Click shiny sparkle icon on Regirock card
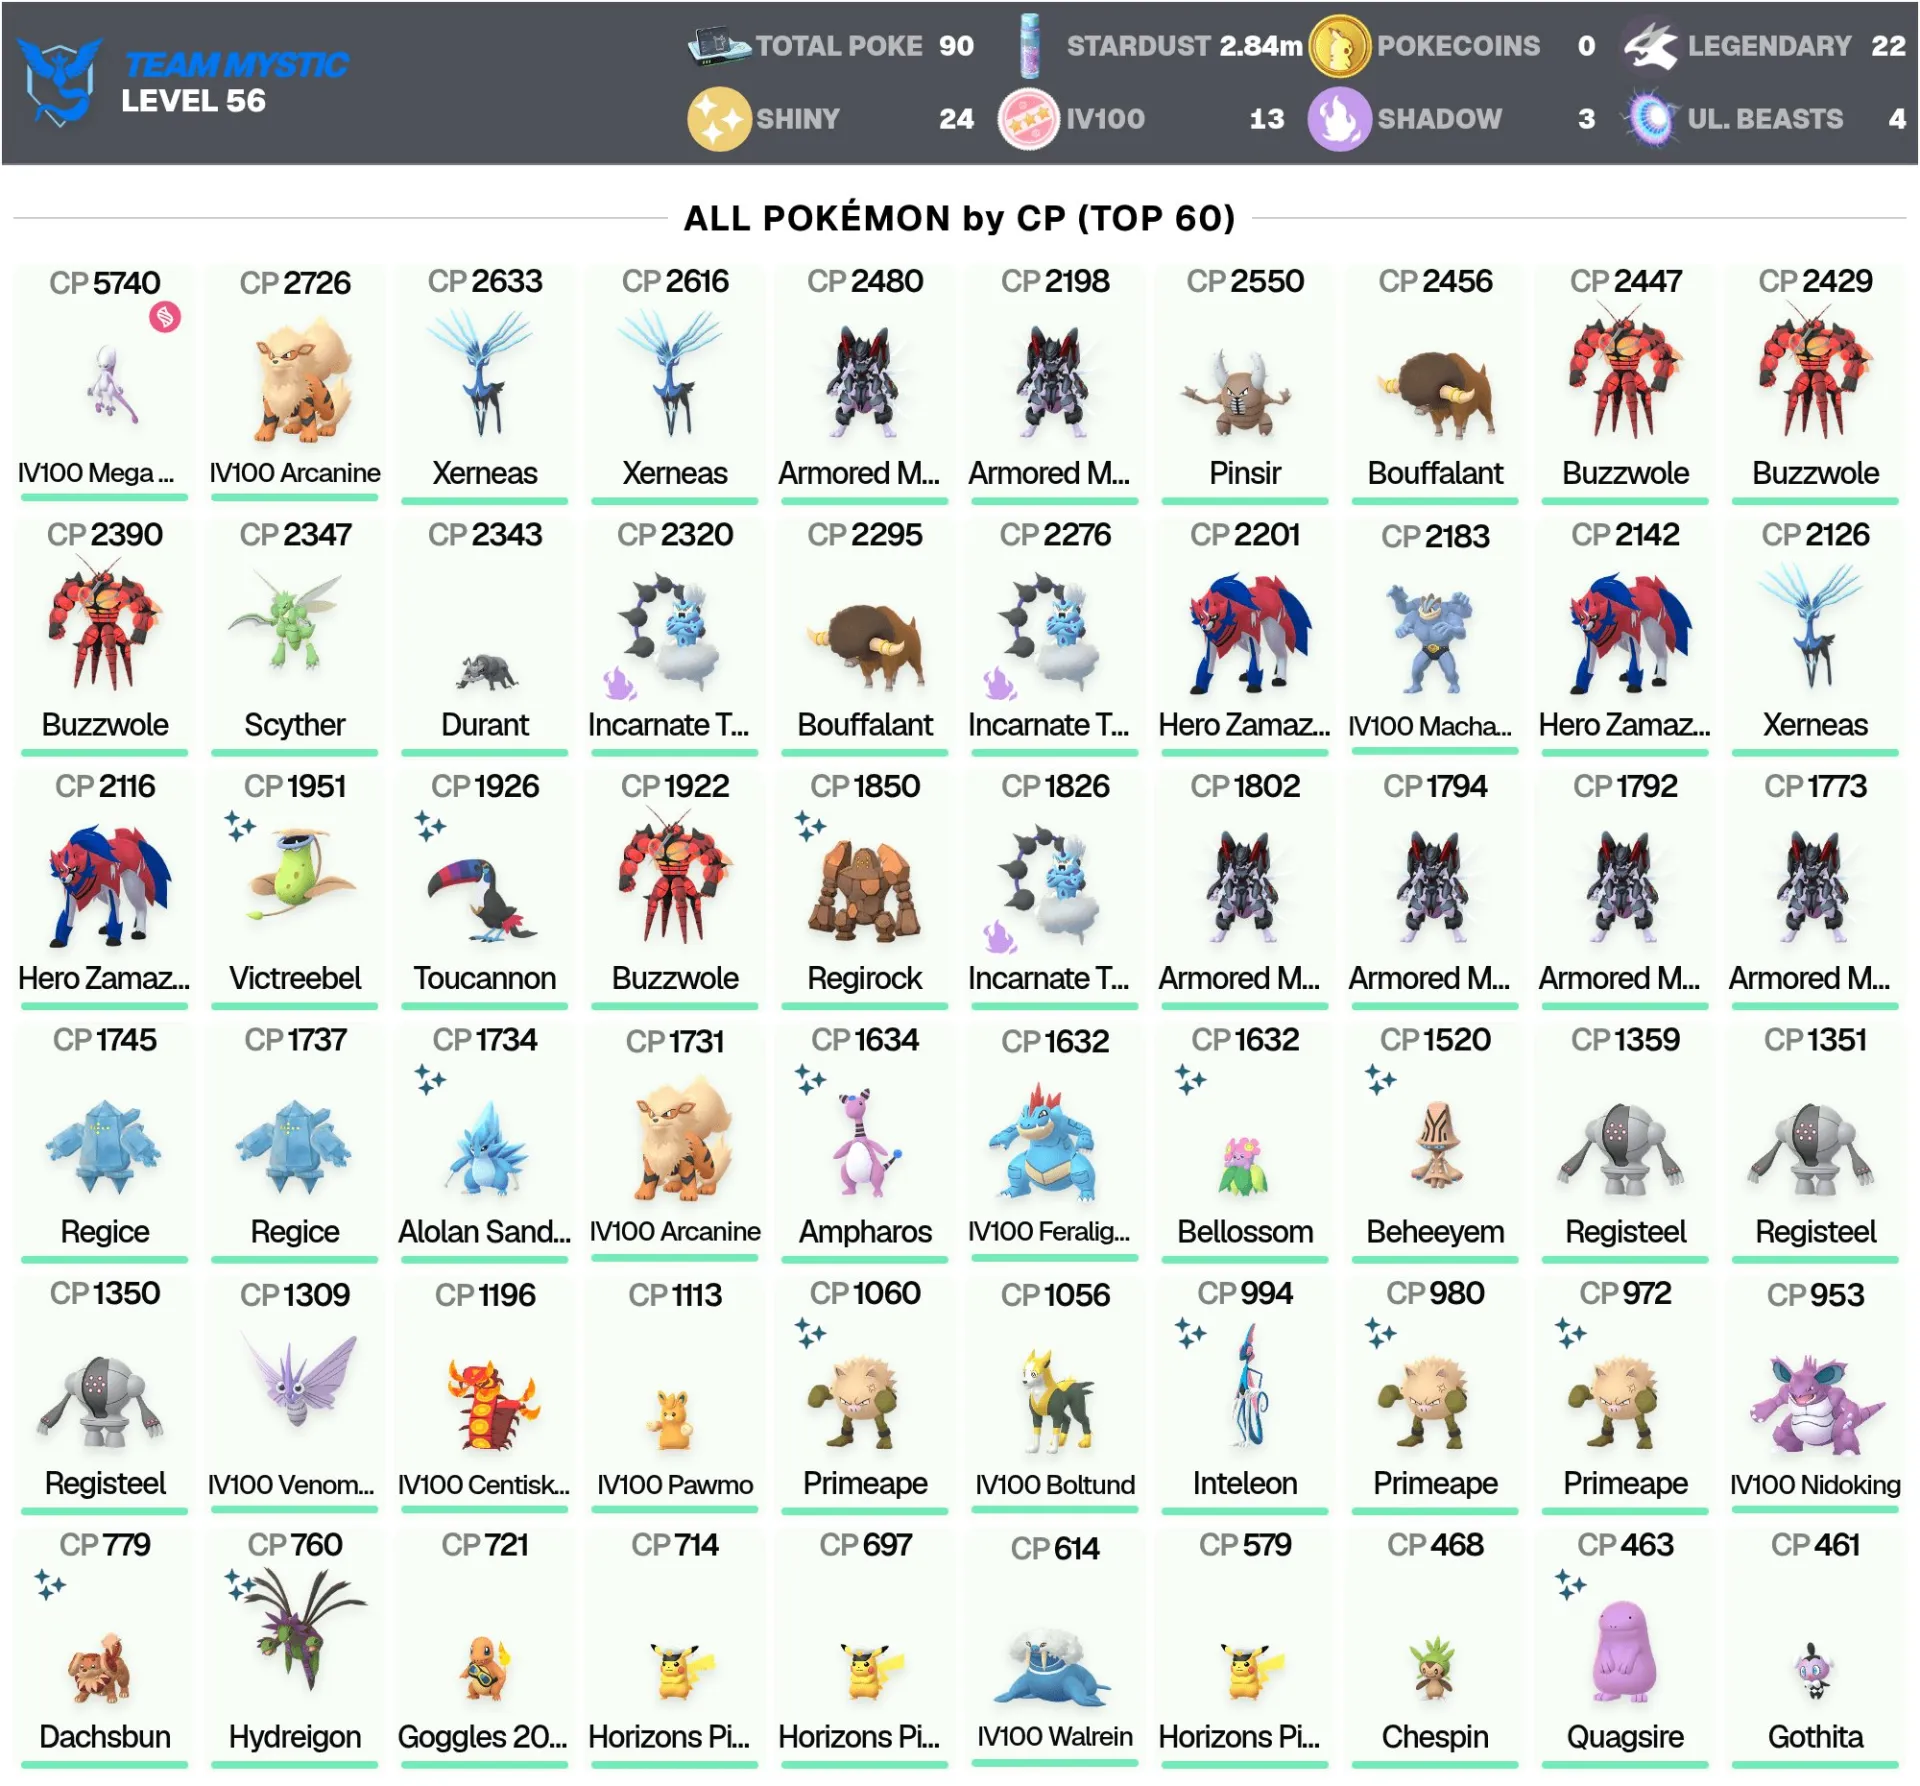1920x1786 pixels. click(810, 827)
